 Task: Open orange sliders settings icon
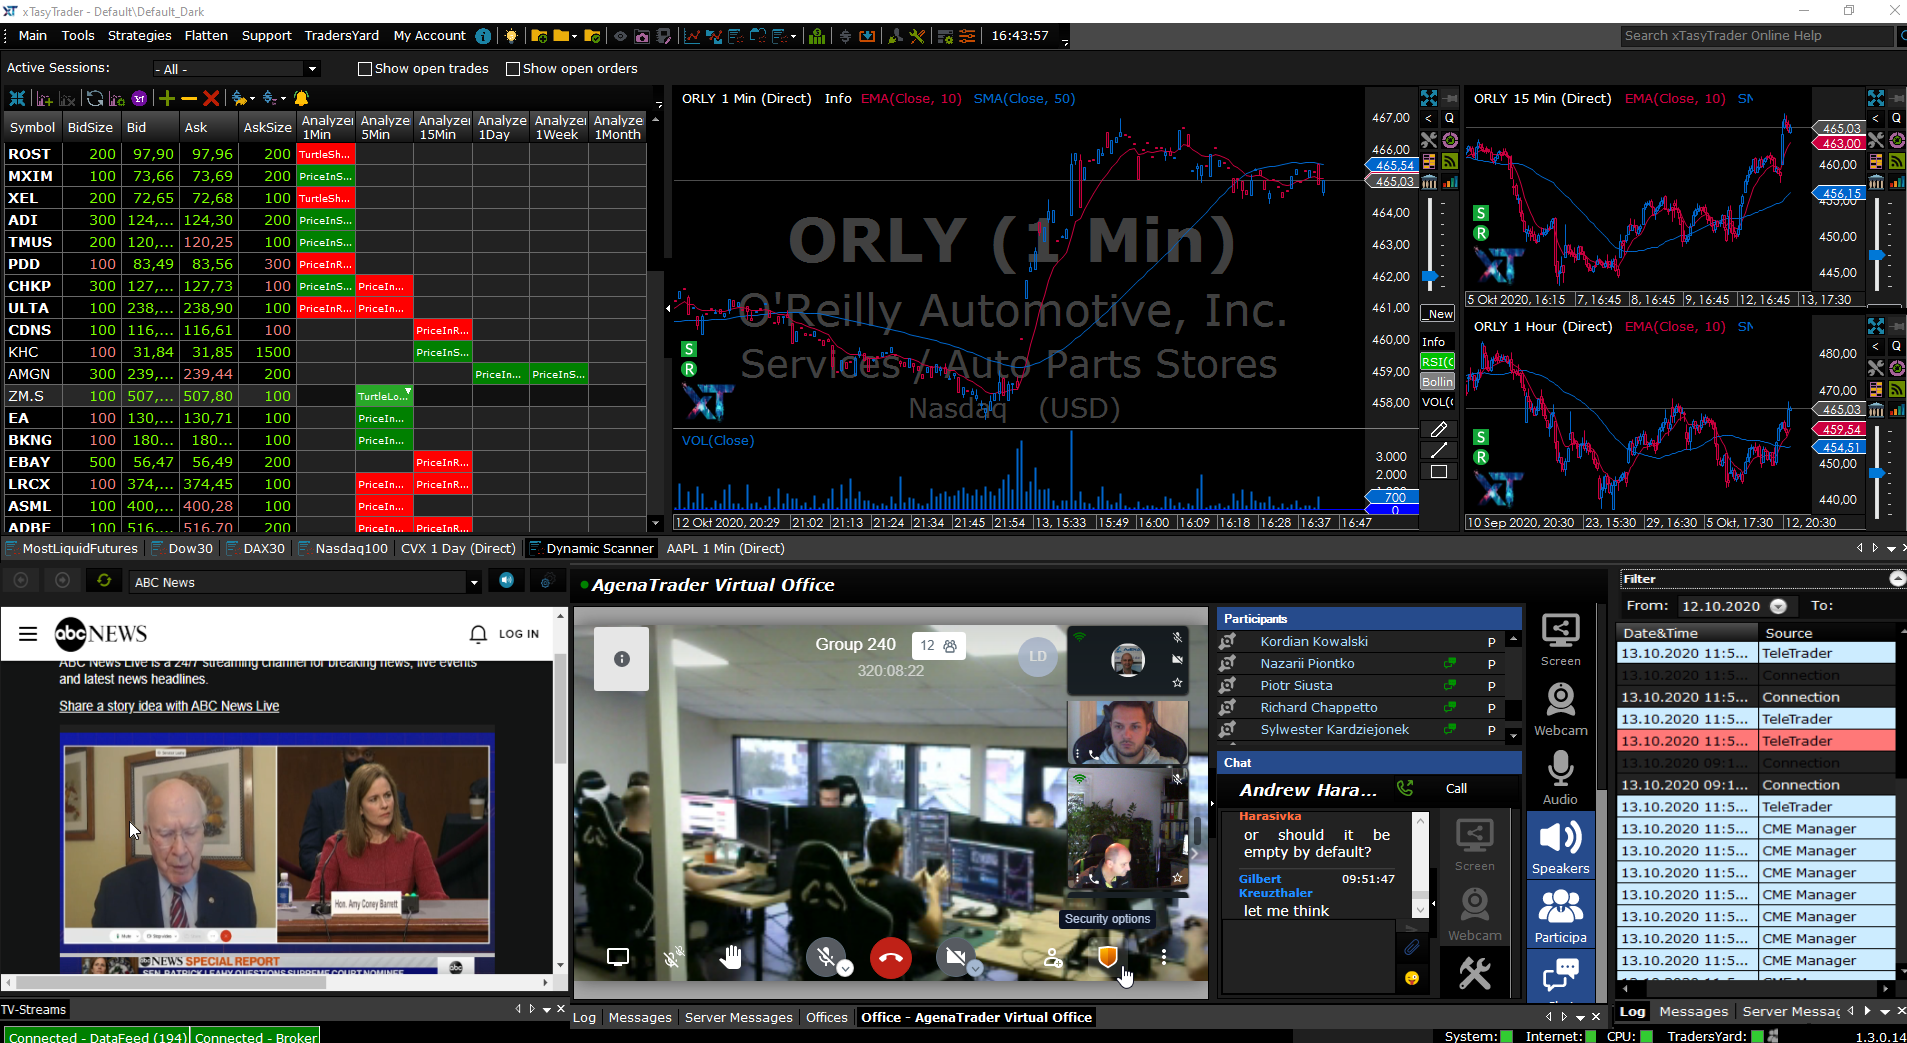(x=967, y=36)
